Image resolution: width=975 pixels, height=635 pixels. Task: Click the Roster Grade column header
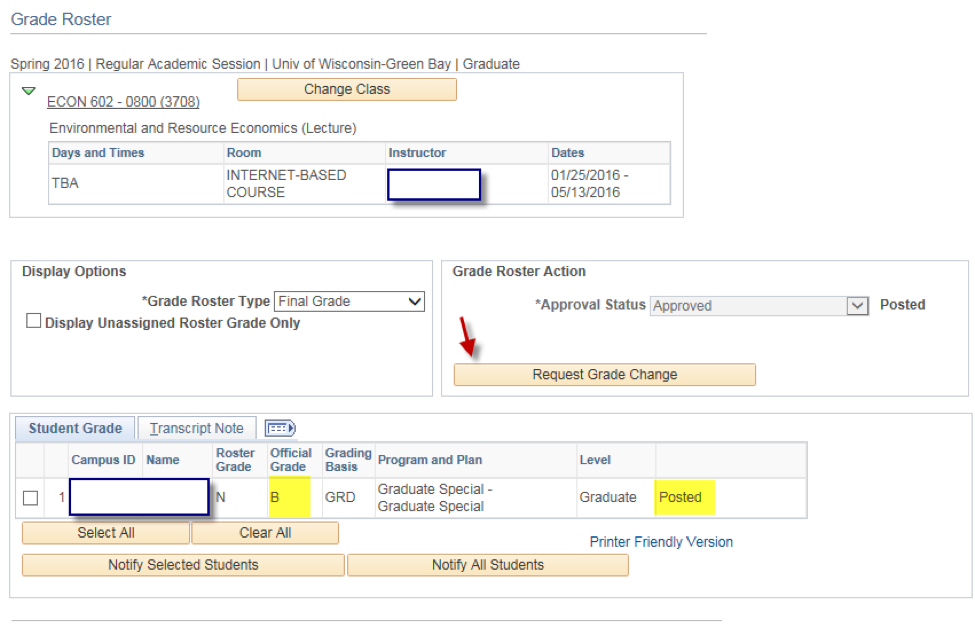235,460
